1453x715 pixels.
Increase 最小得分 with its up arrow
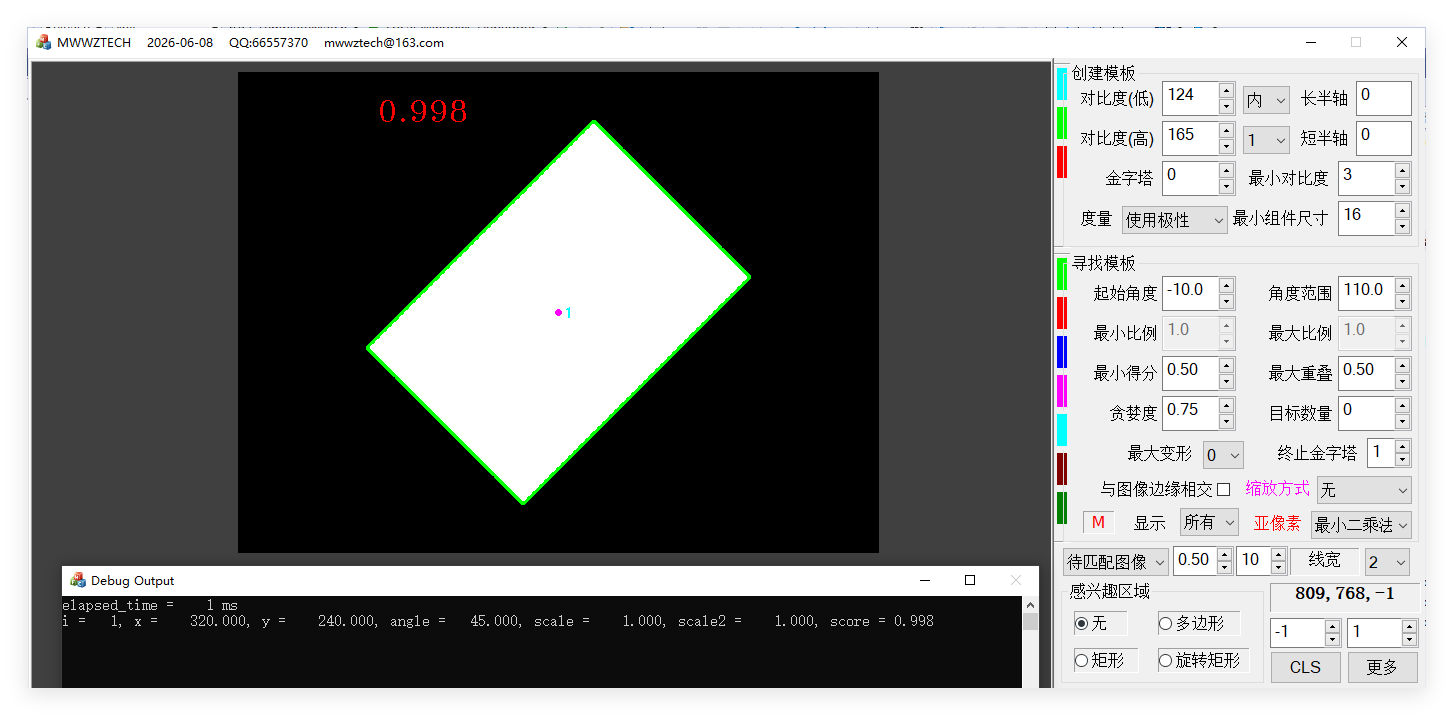1227,366
